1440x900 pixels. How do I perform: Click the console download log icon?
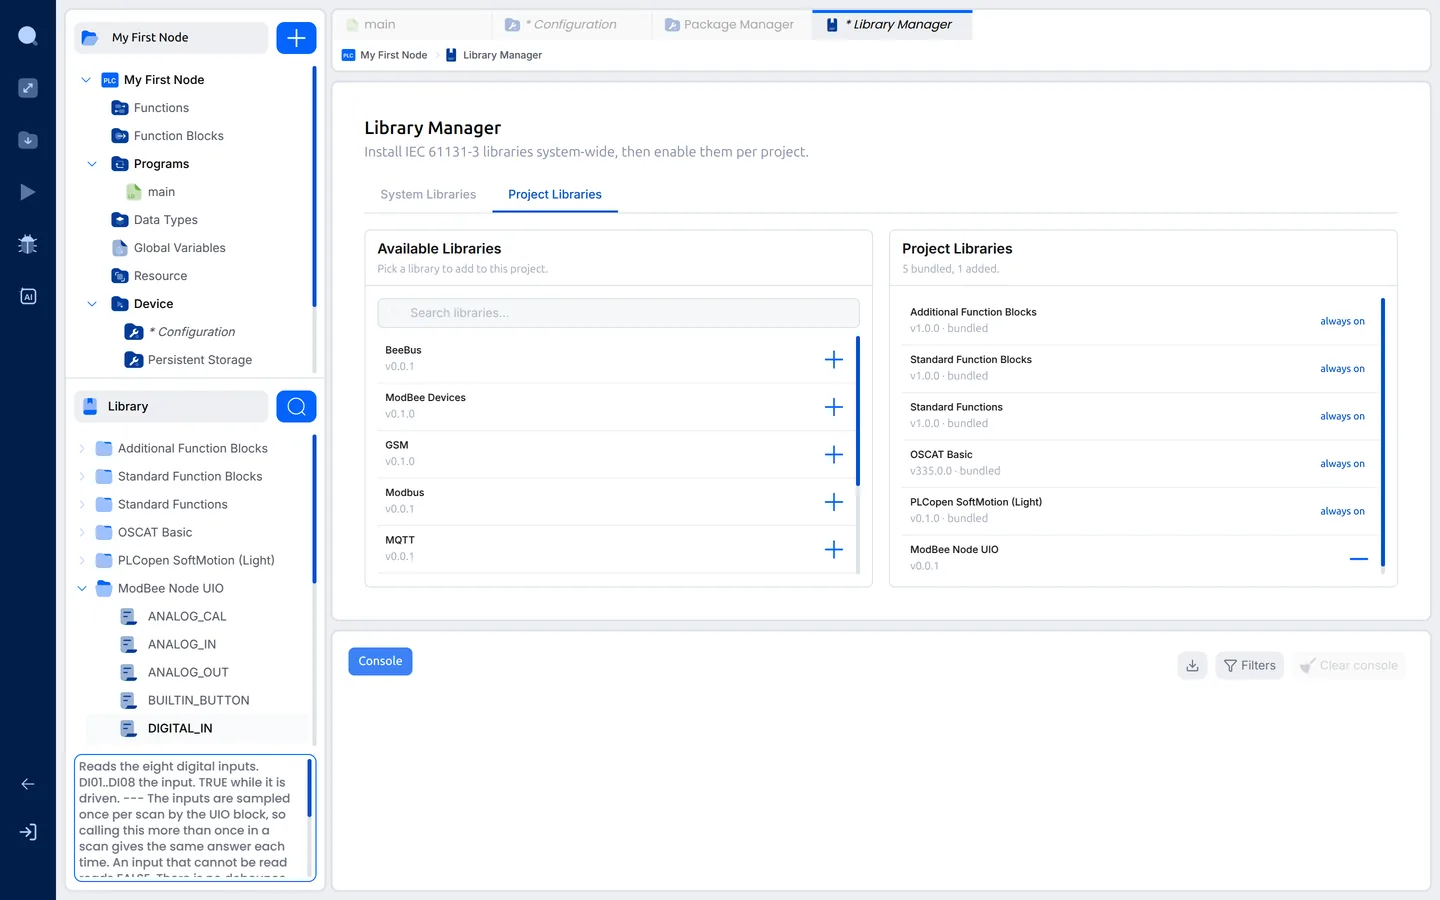[1192, 665]
